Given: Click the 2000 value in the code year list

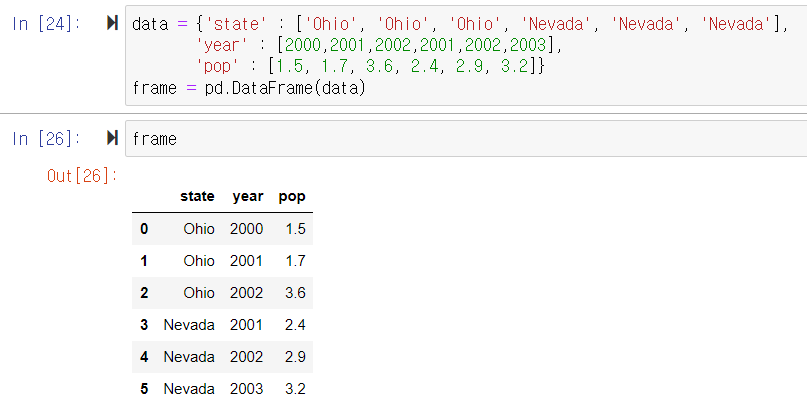Looking at the screenshot, I should (303, 45).
